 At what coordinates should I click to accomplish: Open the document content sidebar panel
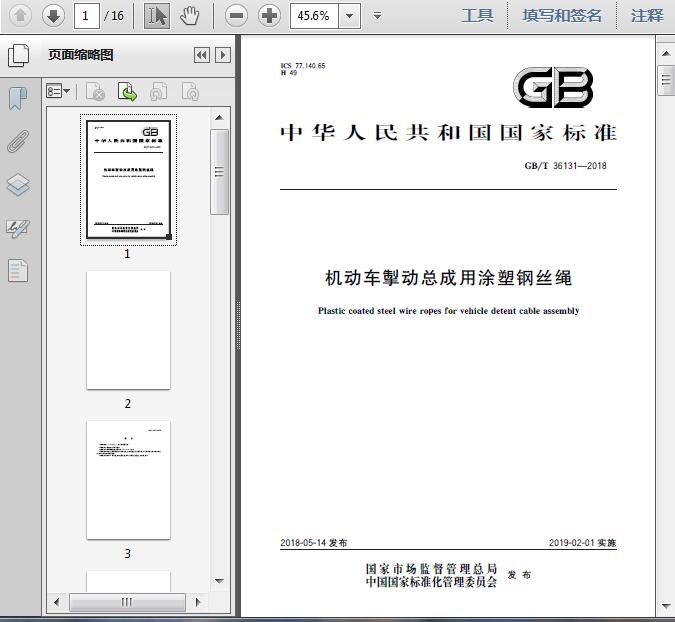(x=18, y=271)
